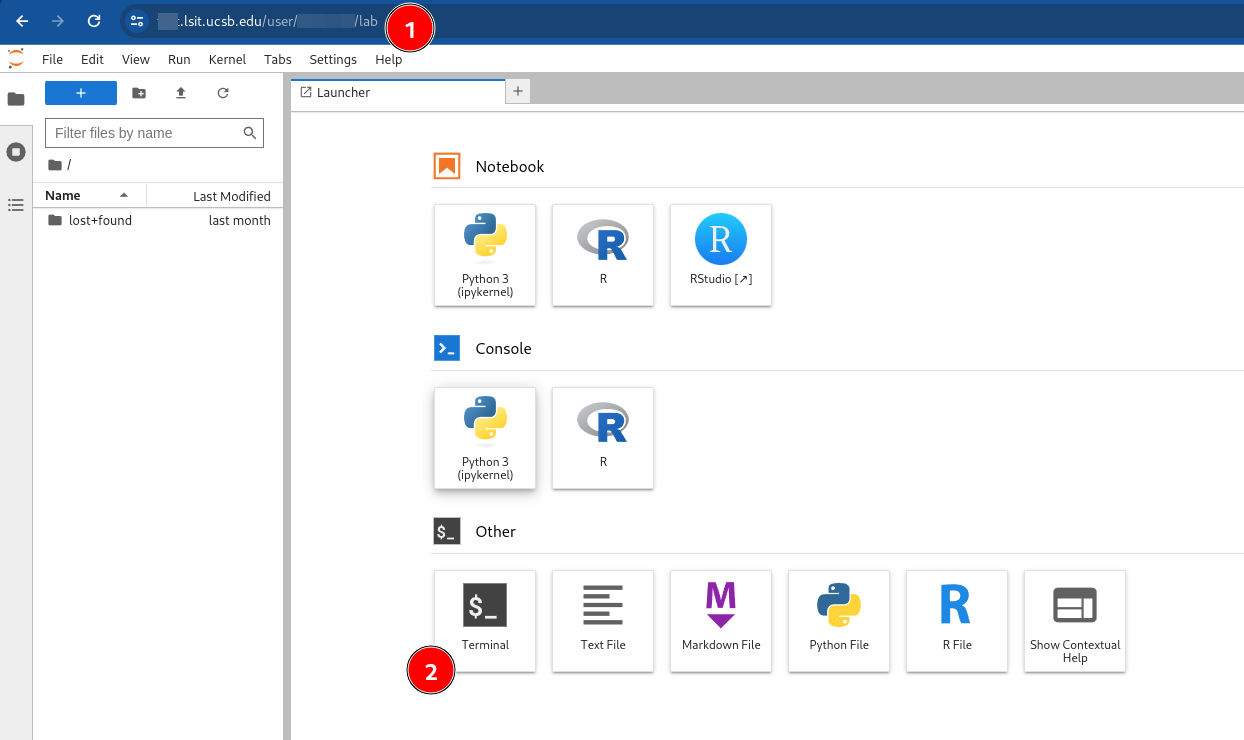Screen dimensions: 1244x740
Task: Click the 'last month' modified date
Action: (x=240, y=220)
